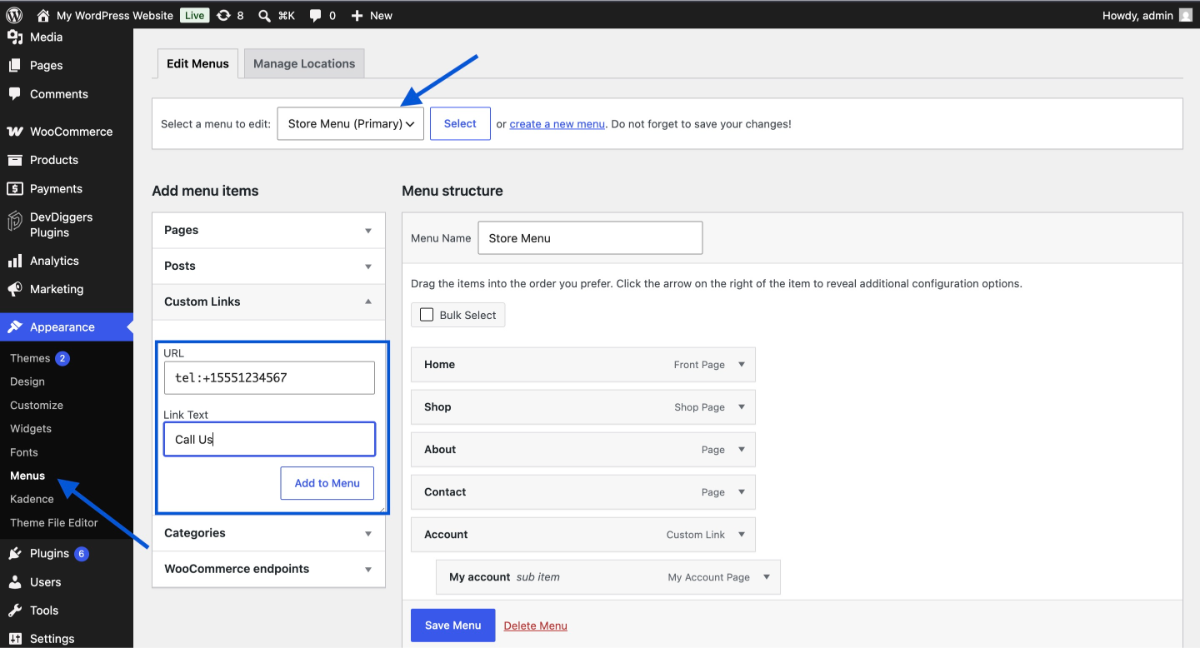Click the create a new menu link
The width and height of the screenshot is (1200, 648).
coord(557,124)
